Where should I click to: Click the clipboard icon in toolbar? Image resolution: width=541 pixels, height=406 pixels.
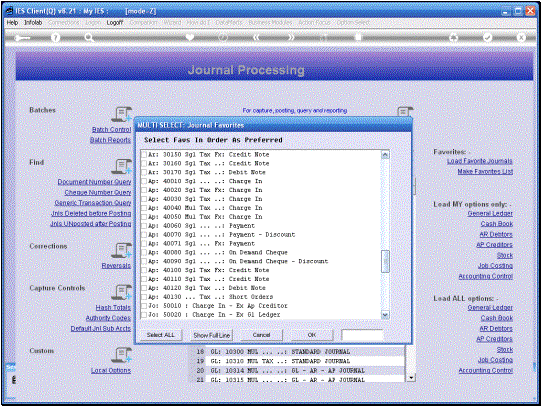pos(358,37)
